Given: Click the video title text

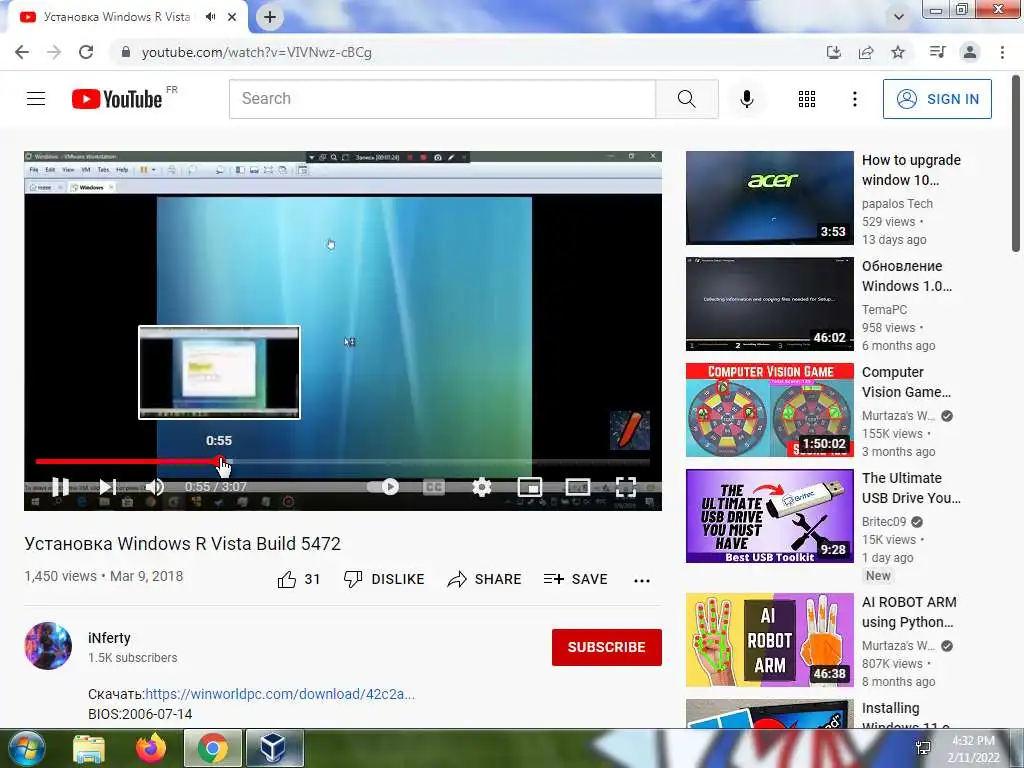Looking at the screenshot, I should click(x=183, y=543).
